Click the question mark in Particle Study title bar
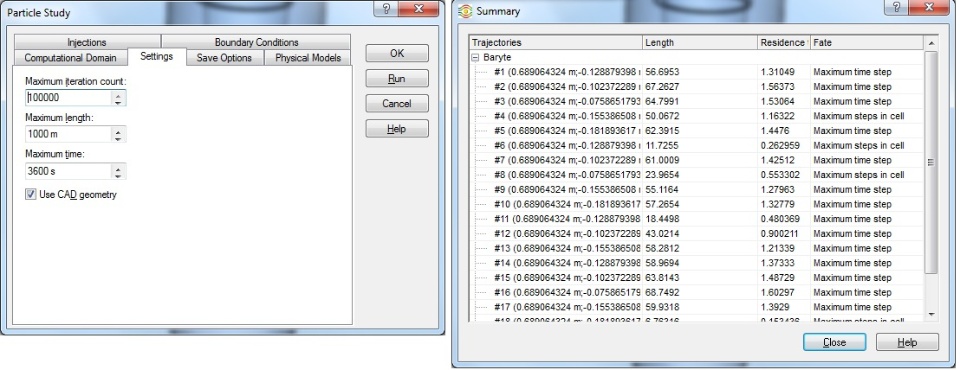 [386, 9]
